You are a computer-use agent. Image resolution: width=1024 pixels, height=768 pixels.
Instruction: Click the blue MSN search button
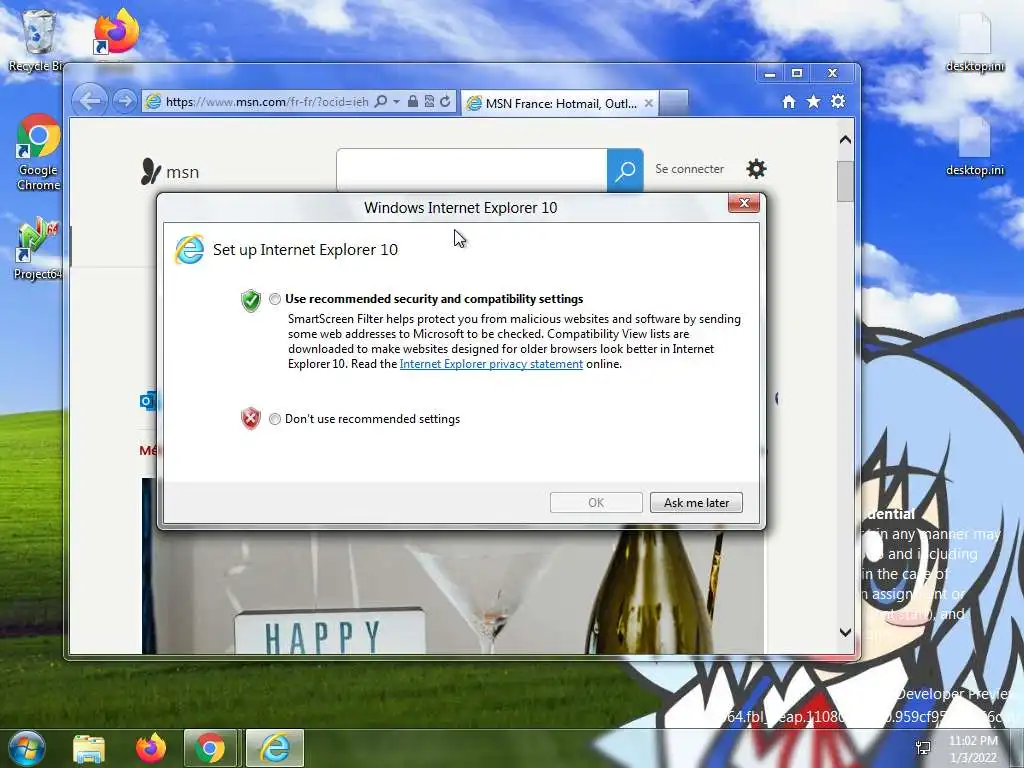625,170
